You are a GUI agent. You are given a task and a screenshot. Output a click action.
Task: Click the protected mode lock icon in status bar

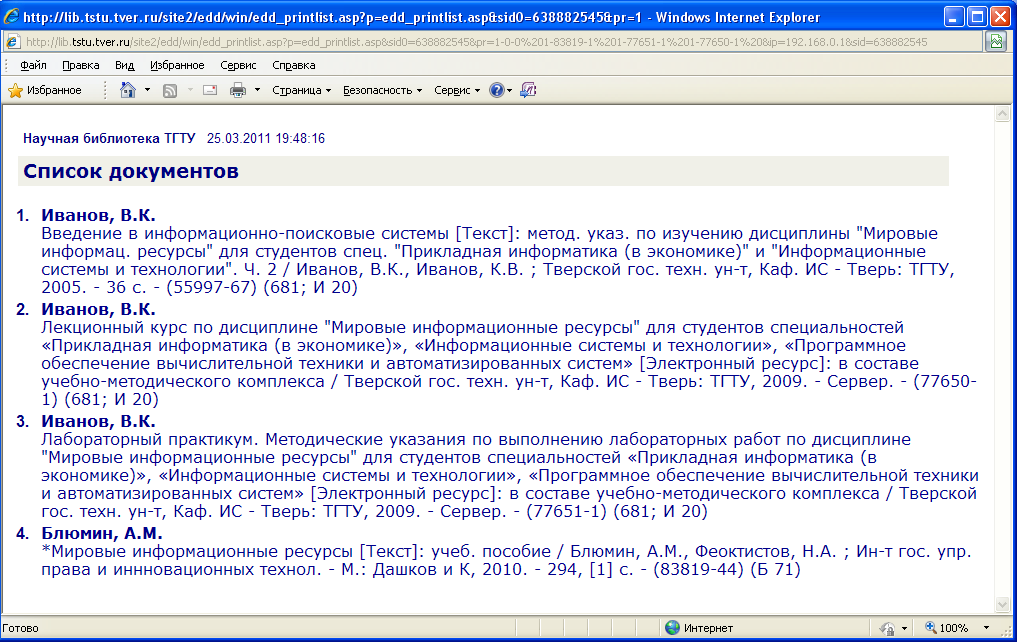click(886, 628)
